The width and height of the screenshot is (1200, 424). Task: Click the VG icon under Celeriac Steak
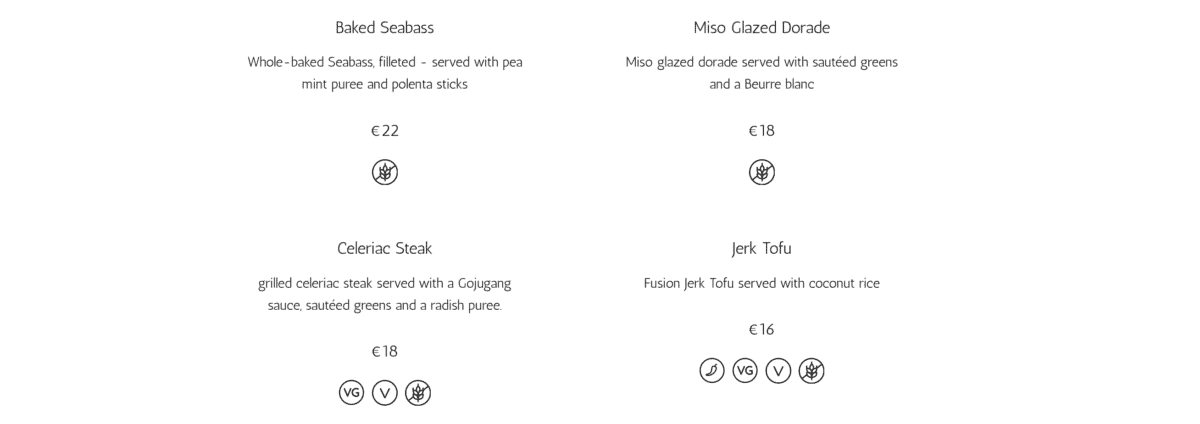(x=351, y=393)
